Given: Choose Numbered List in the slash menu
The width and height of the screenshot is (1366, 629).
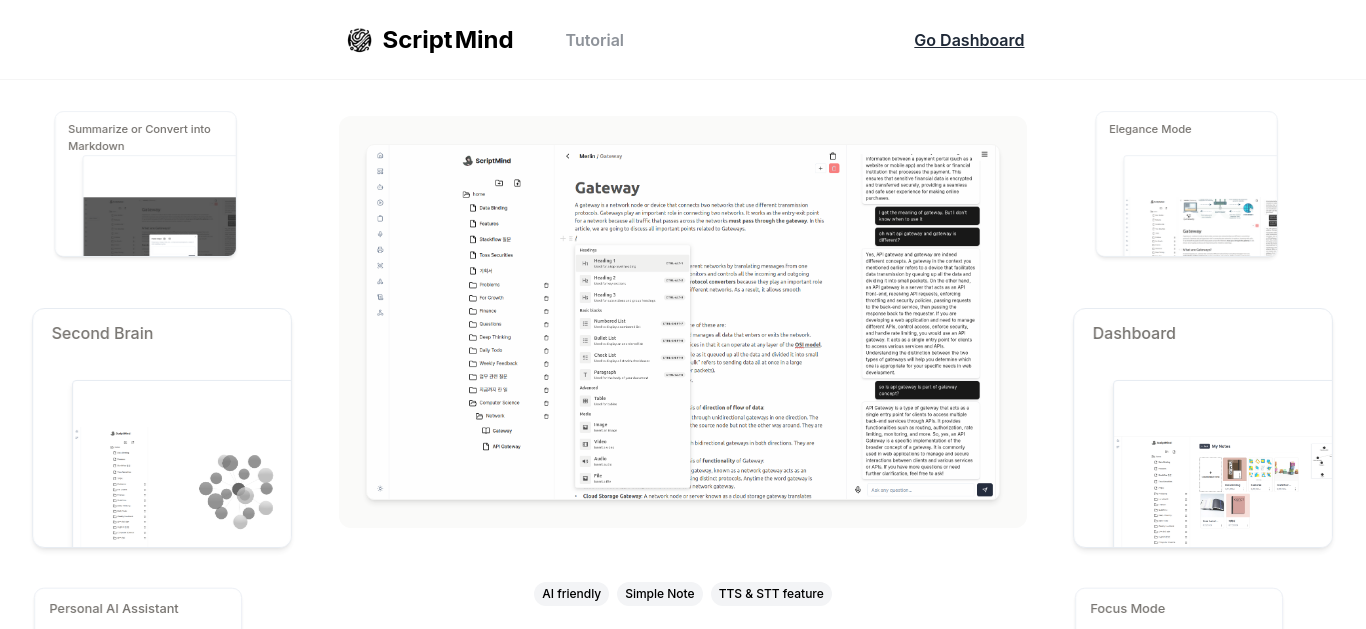Looking at the screenshot, I should tap(633, 323).
